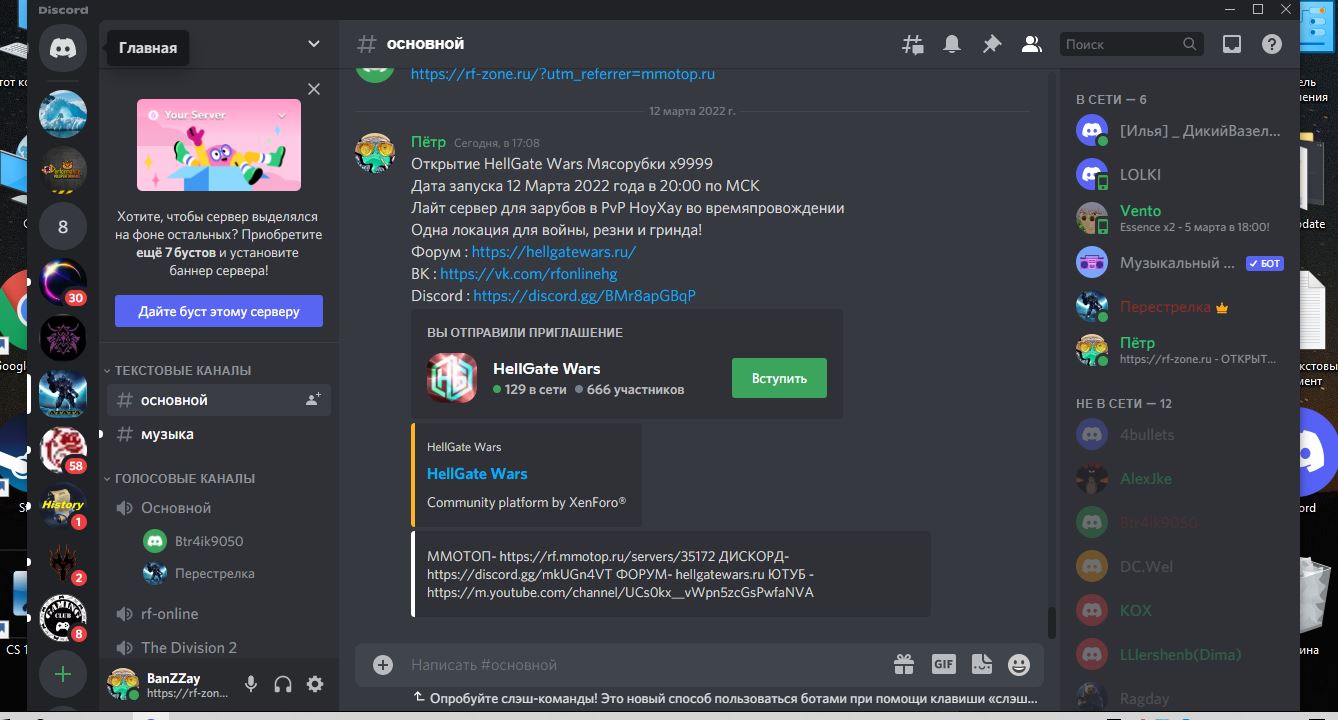Open server icon with 30 badge
This screenshot has width=1338, height=720.
[x=63, y=282]
